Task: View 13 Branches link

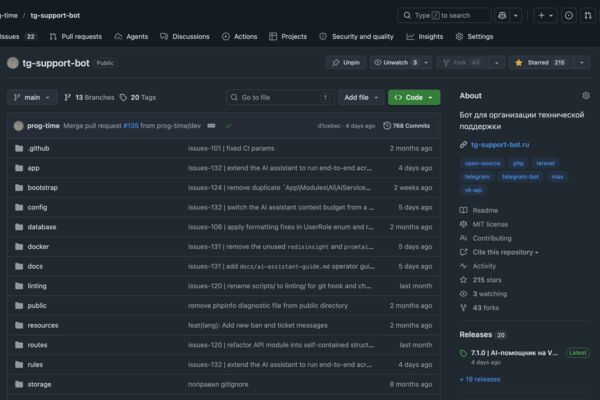Action: coord(89,98)
